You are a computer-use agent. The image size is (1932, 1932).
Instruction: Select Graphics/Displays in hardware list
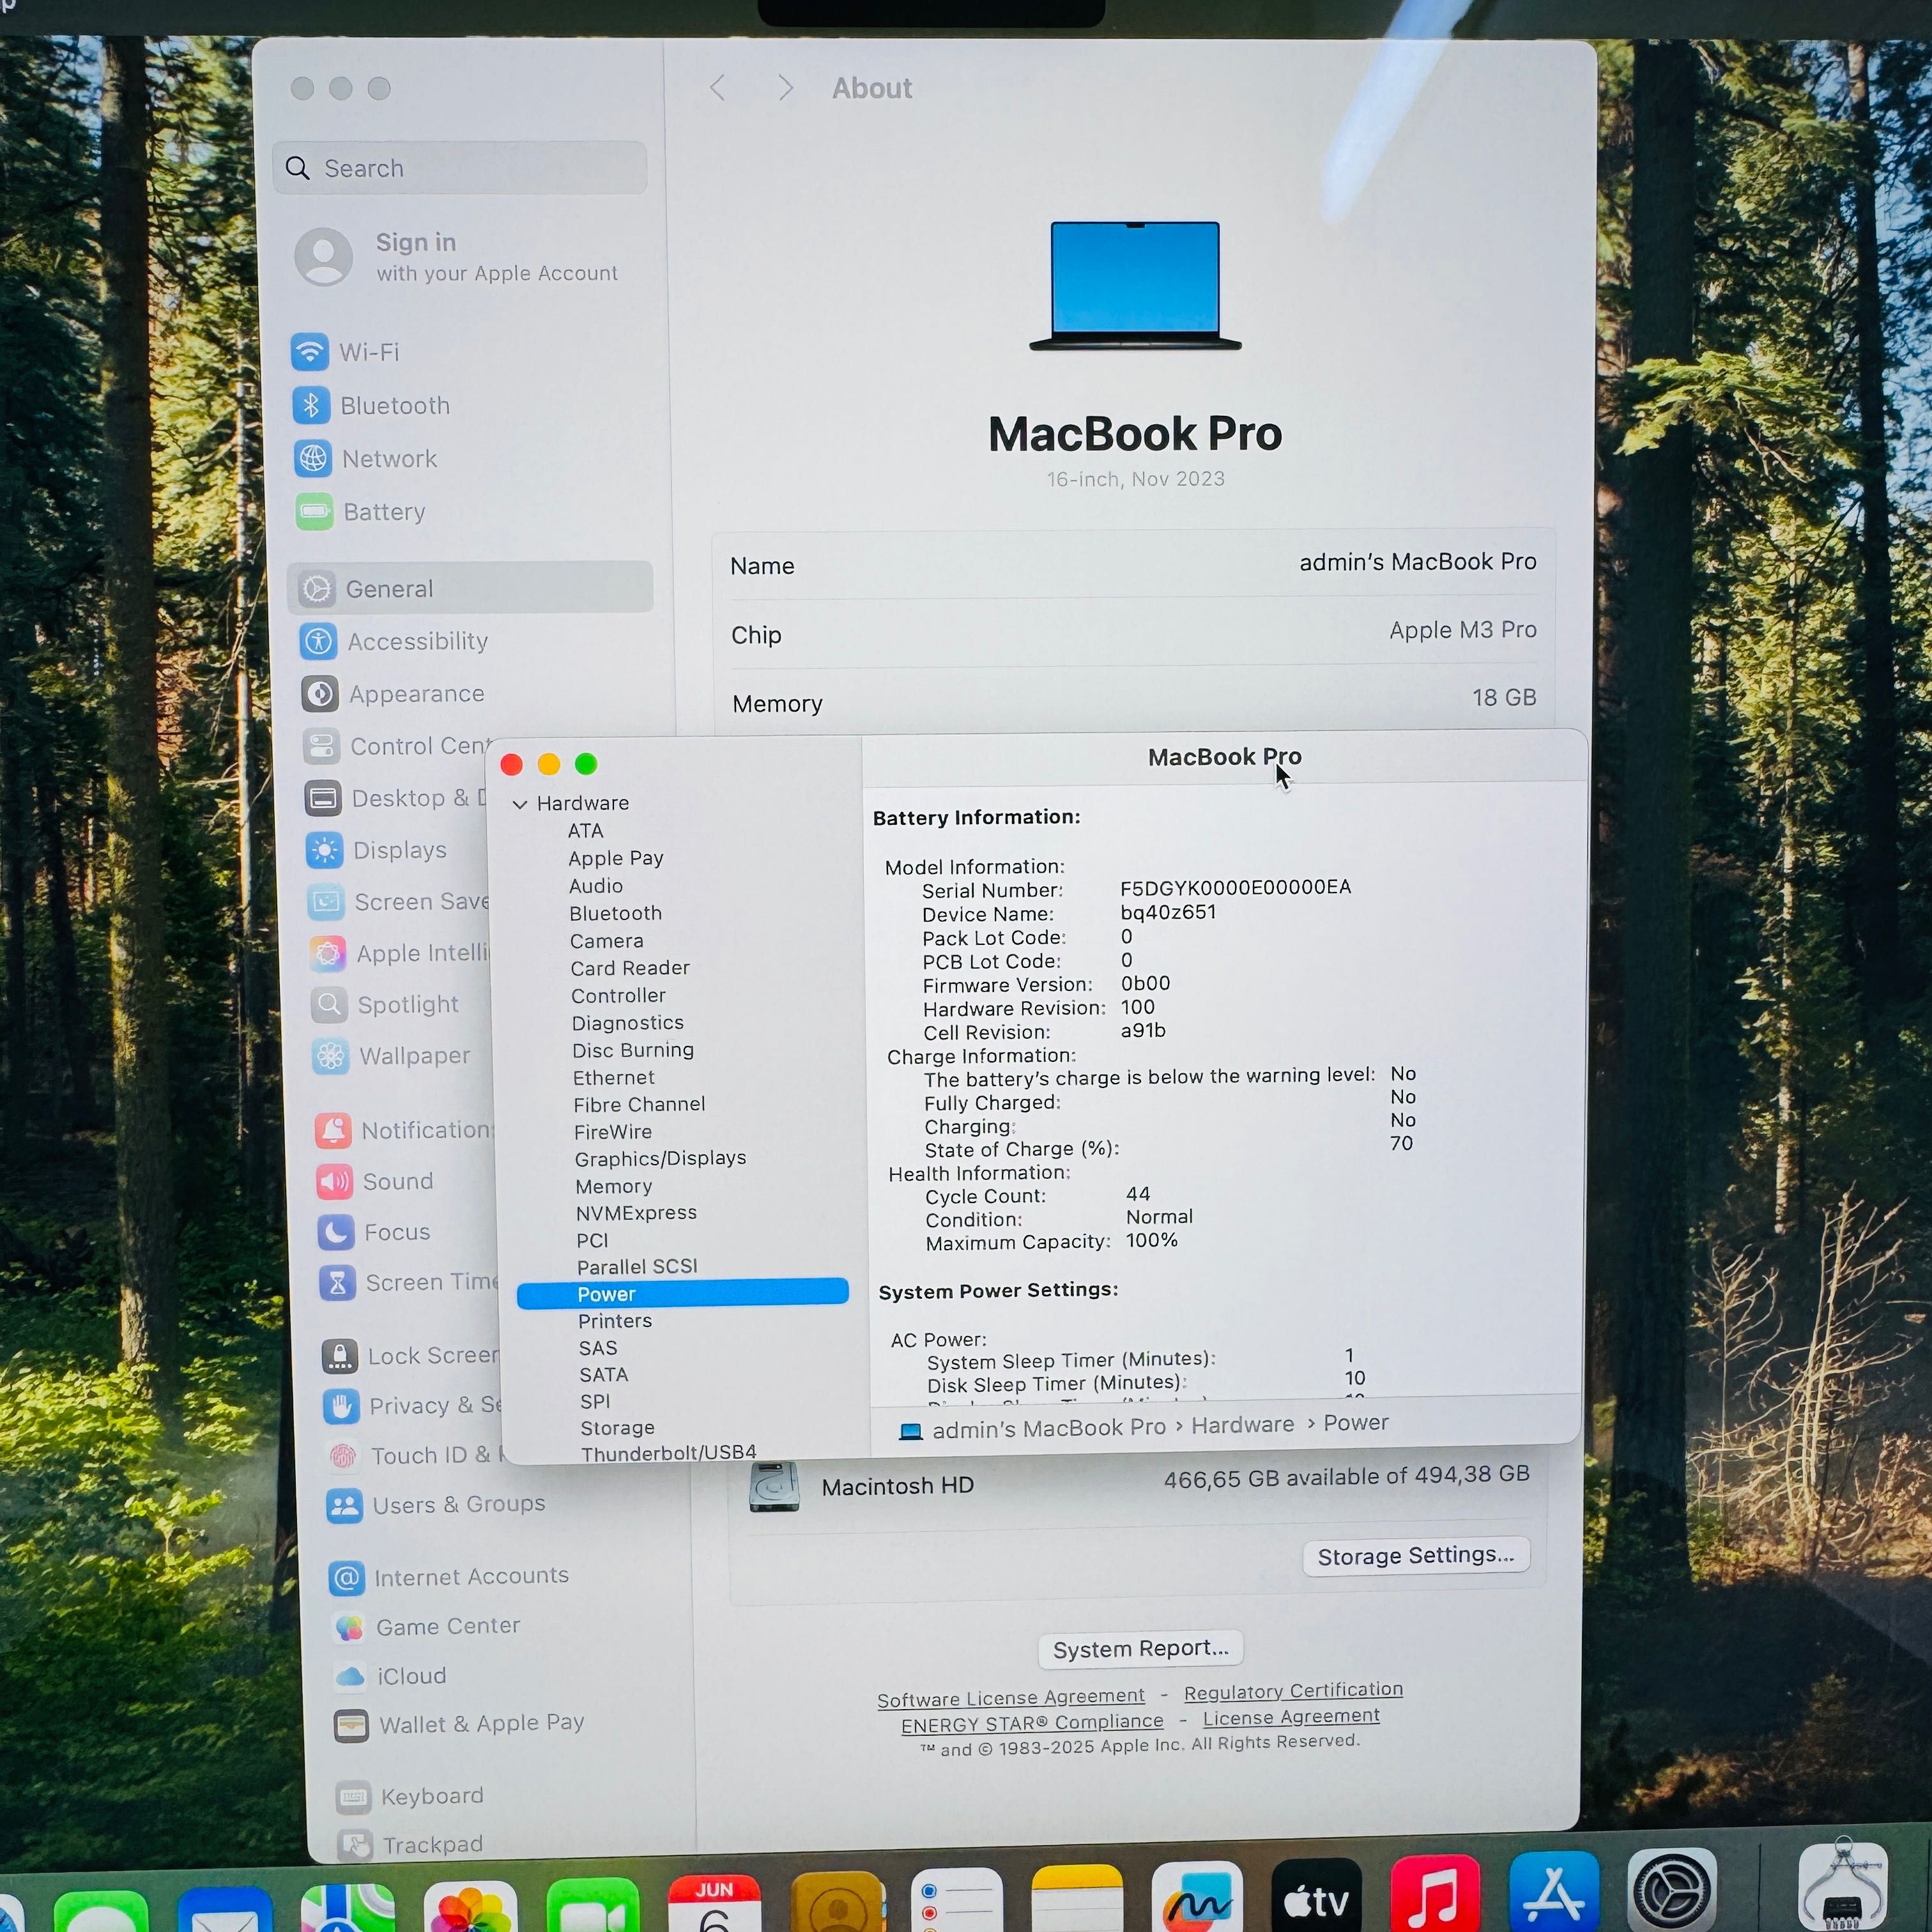(x=660, y=1158)
